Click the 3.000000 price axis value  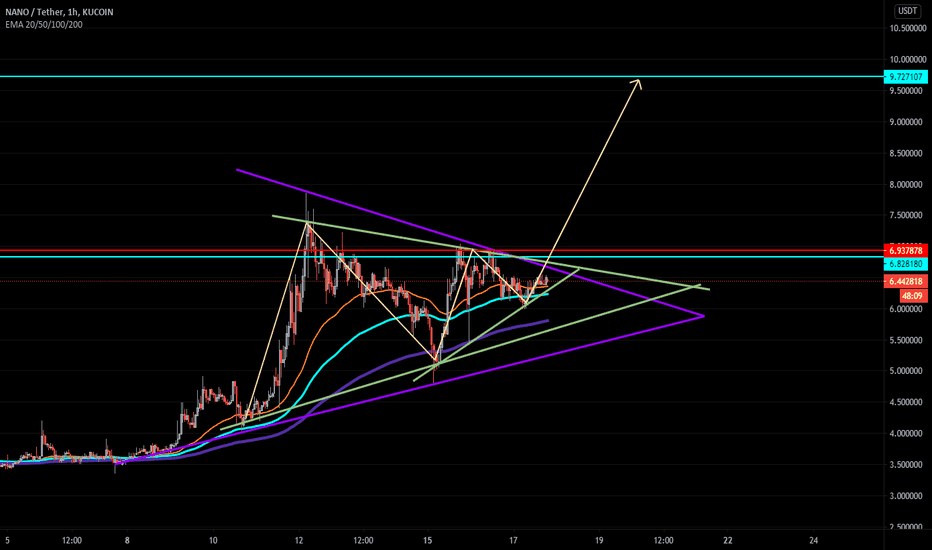point(908,495)
